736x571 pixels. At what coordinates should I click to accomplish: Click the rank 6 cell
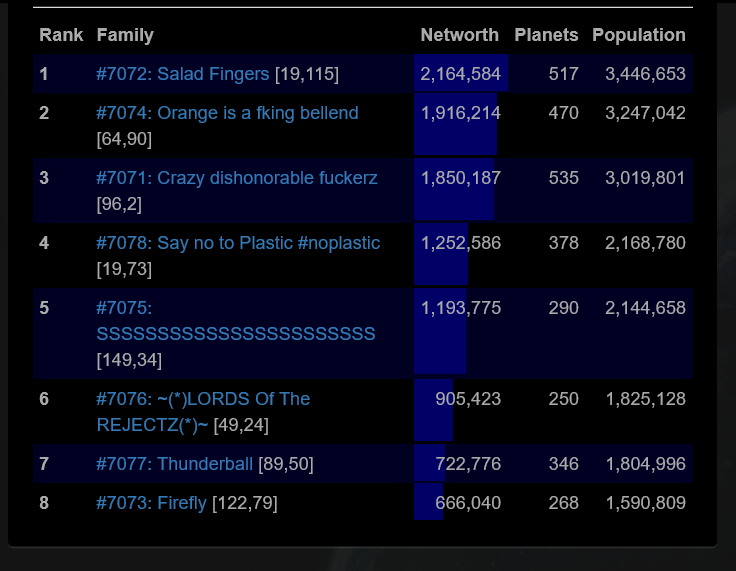(44, 399)
